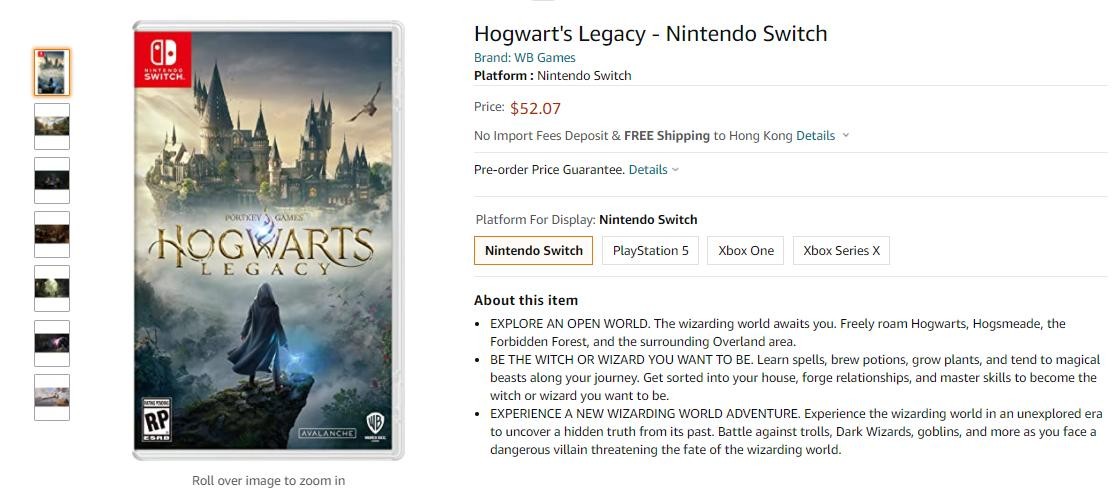1116x500 pixels.
Task: Click the Nintendo Switch logo on cover
Action: coord(163,60)
